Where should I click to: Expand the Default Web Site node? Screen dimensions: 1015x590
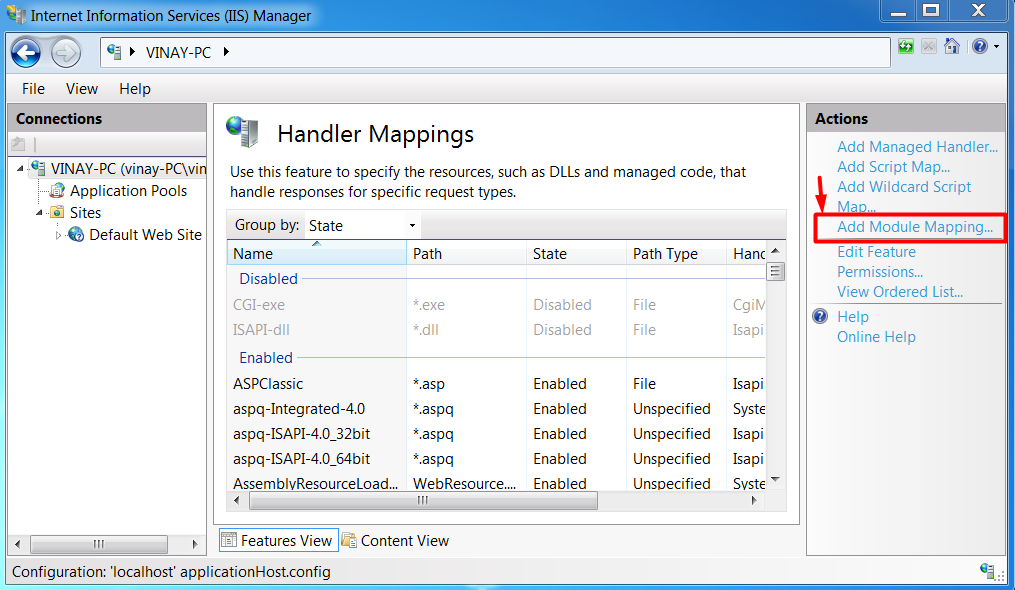(x=58, y=235)
